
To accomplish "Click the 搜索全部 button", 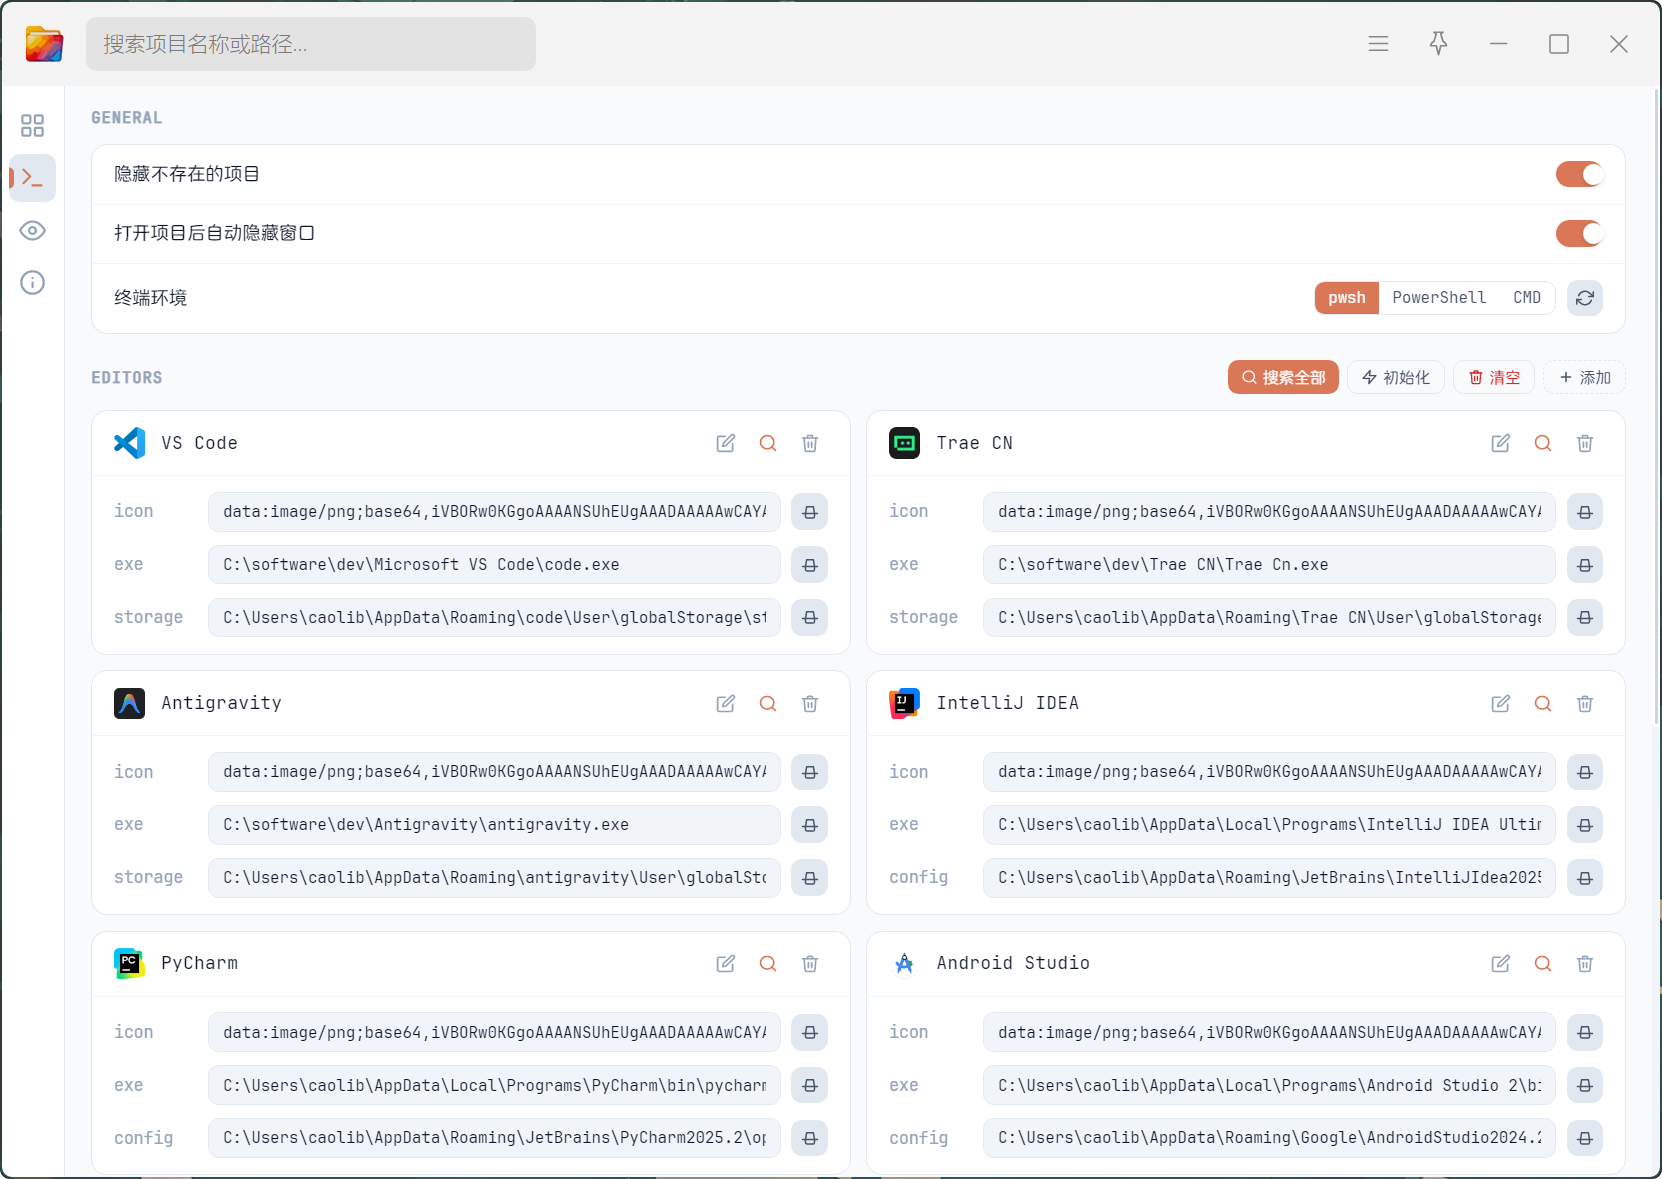I will tap(1283, 377).
